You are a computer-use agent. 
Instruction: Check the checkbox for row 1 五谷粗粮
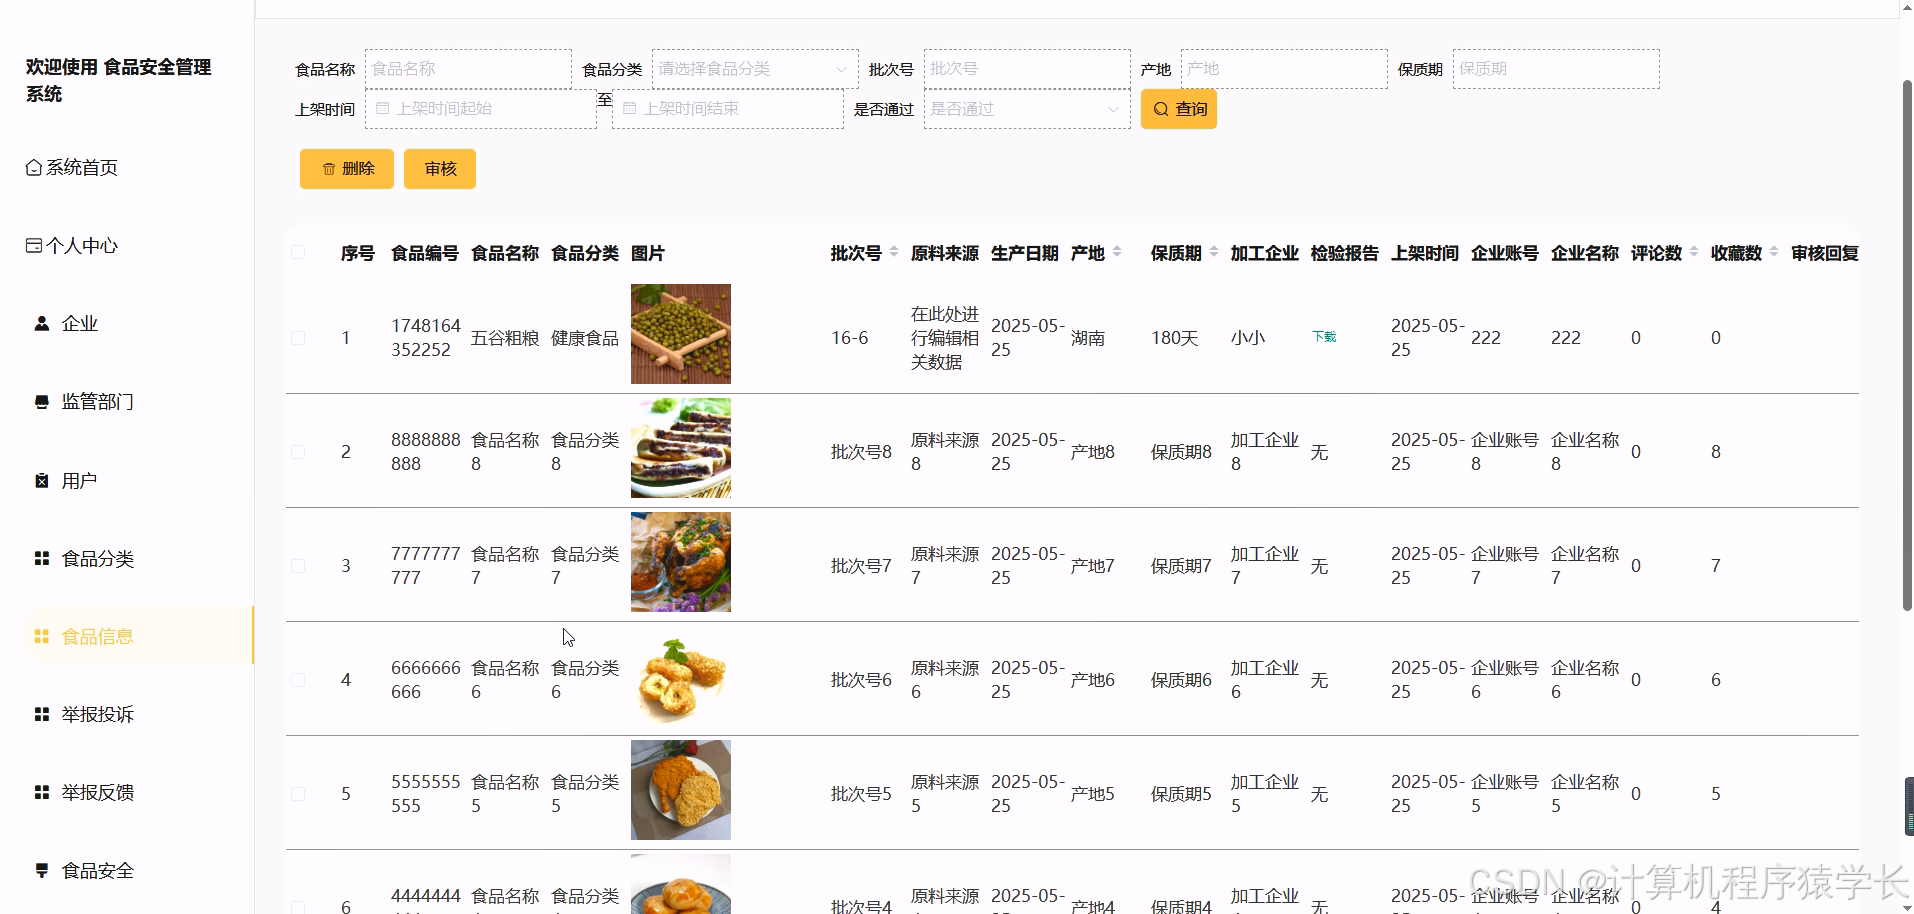point(297,337)
